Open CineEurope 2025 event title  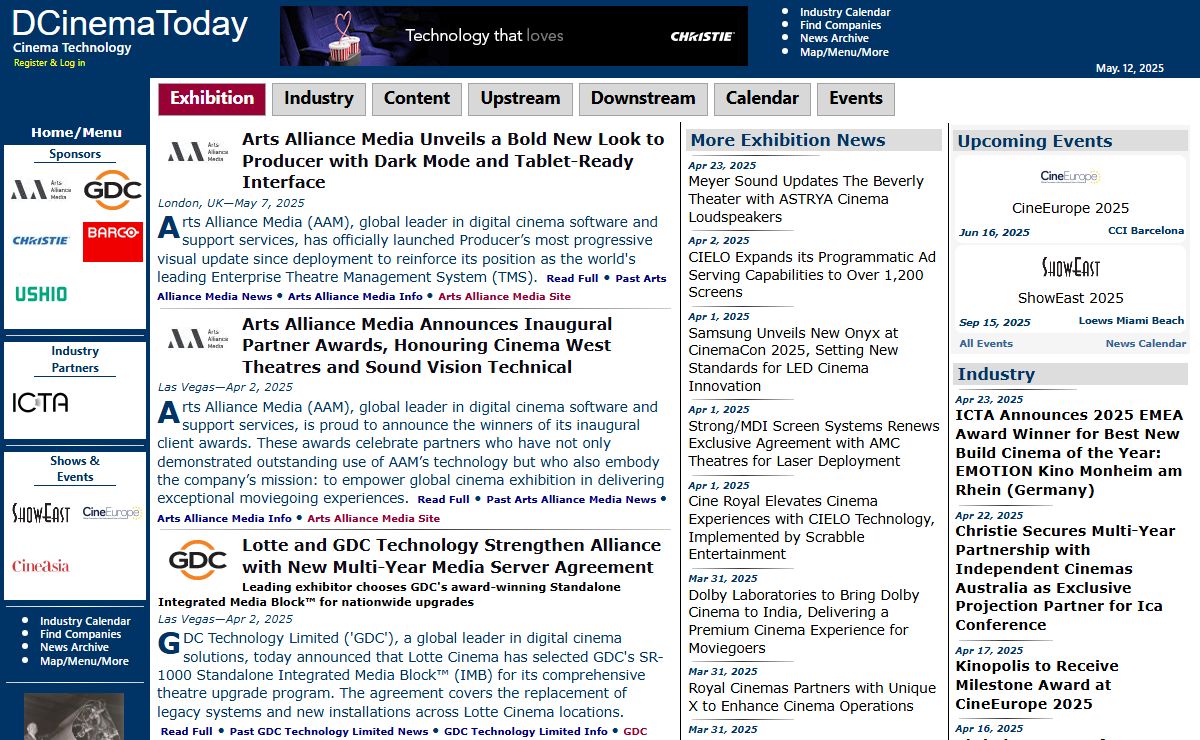pos(1070,208)
